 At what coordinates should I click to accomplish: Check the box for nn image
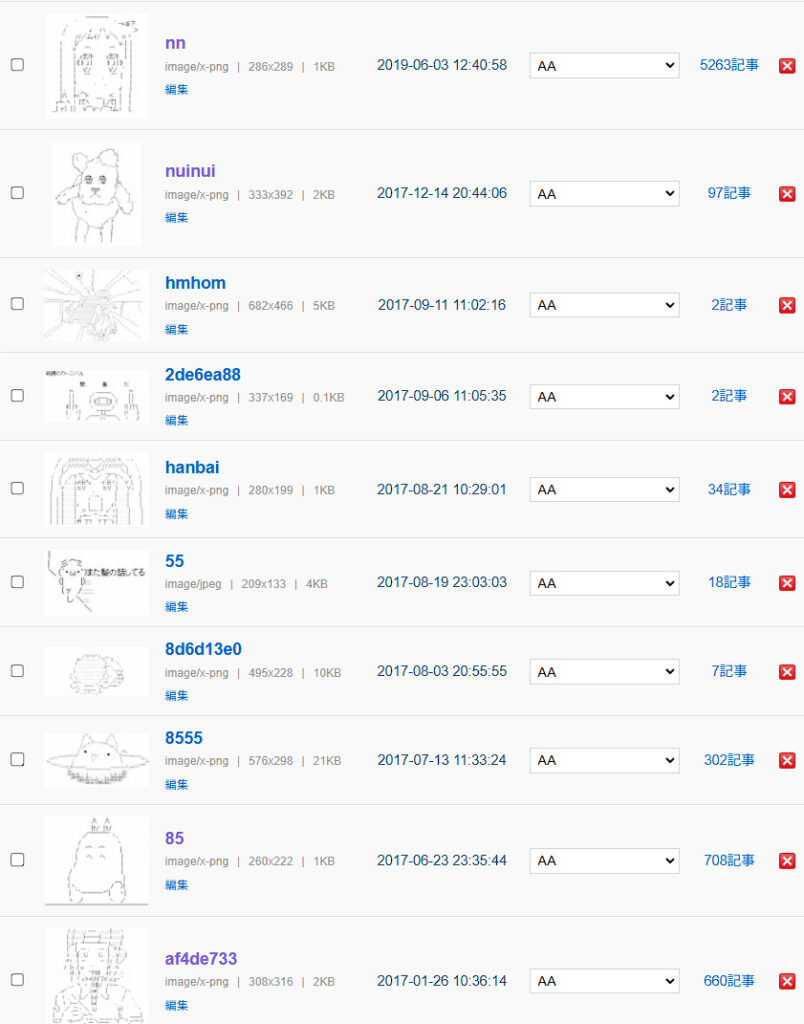(17, 65)
